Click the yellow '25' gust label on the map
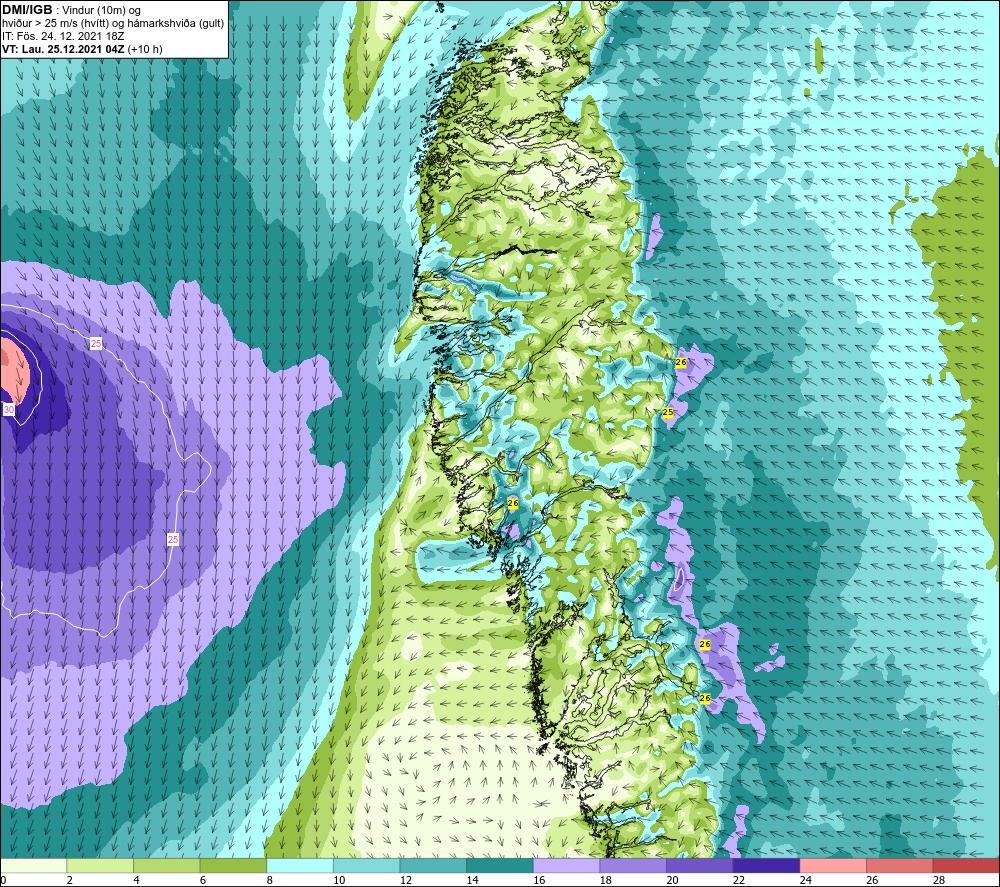Screen dimensions: 1000x887 click(x=668, y=412)
